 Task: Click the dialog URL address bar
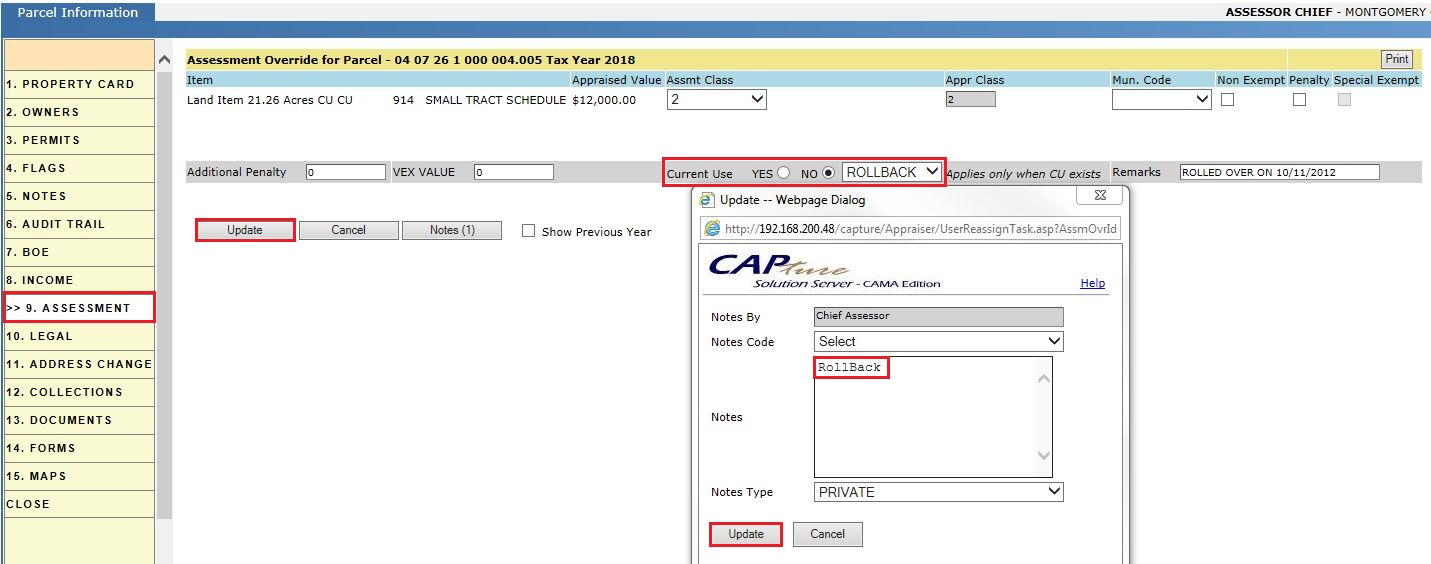911,228
